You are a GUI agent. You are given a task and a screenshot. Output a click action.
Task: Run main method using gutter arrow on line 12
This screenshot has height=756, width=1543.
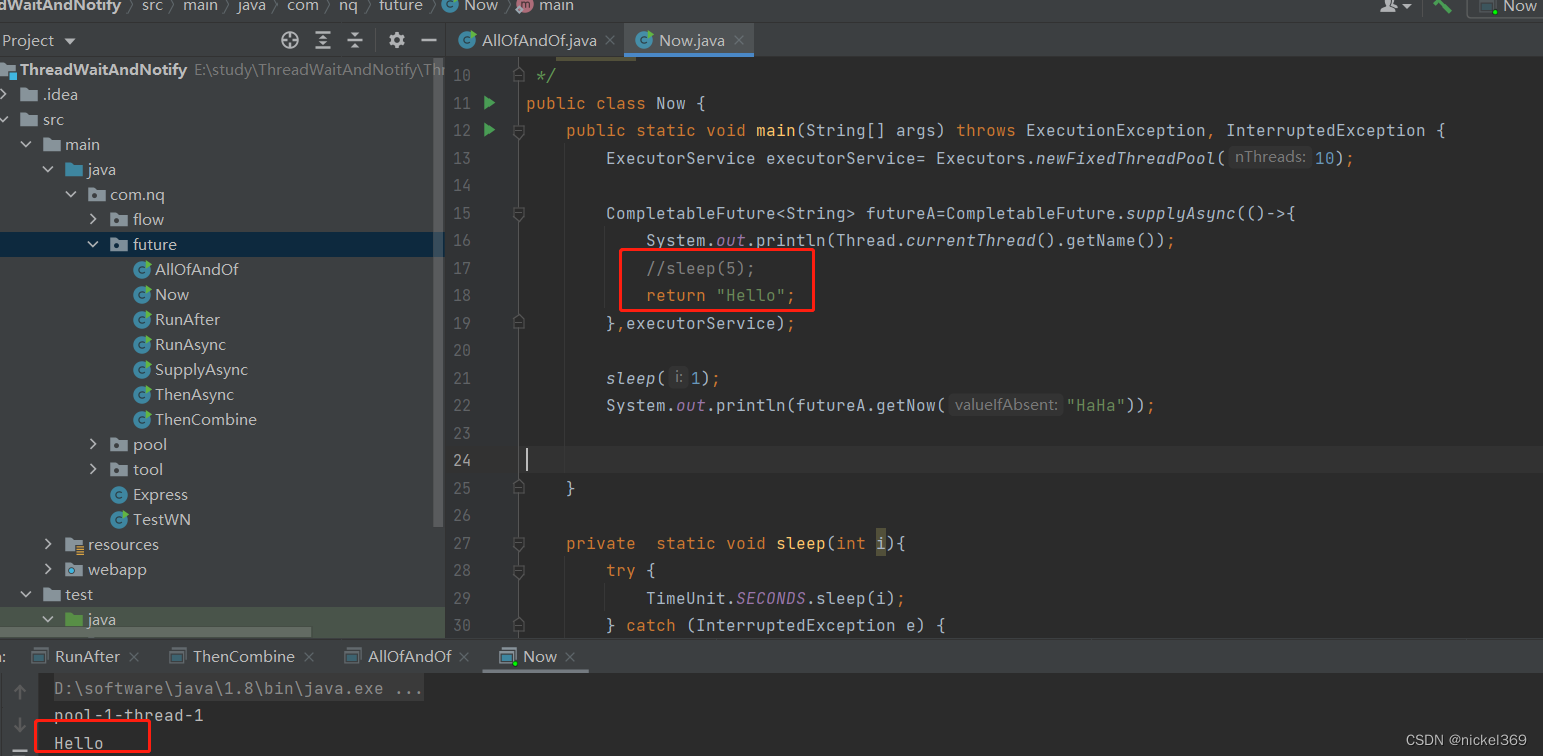tap(489, 129)
